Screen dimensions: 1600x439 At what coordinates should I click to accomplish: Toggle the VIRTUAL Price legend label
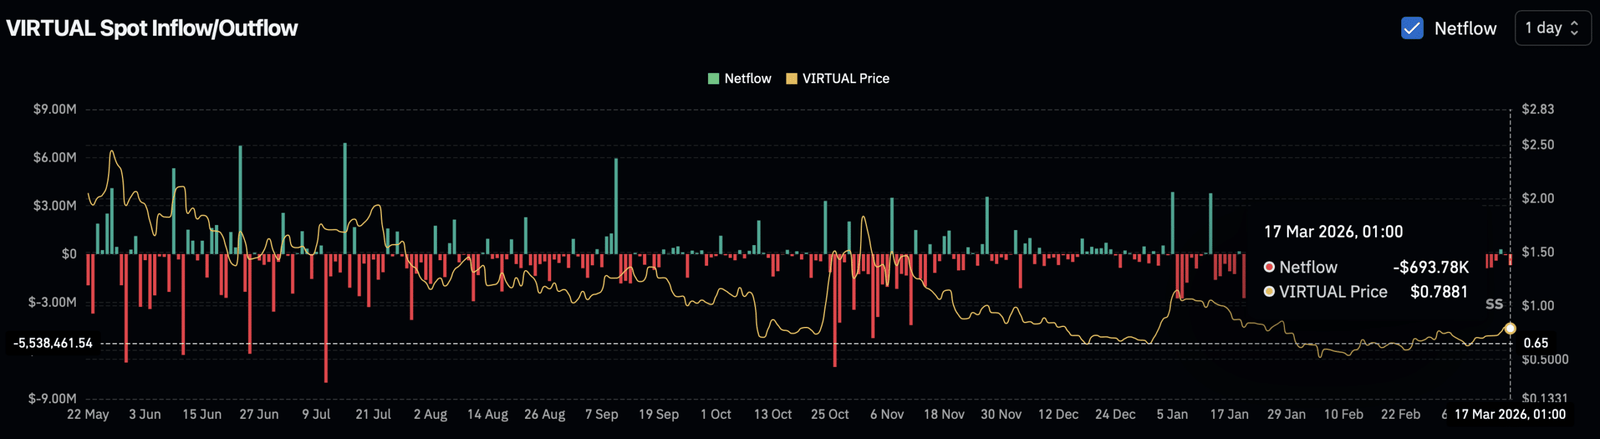(845, 78)
